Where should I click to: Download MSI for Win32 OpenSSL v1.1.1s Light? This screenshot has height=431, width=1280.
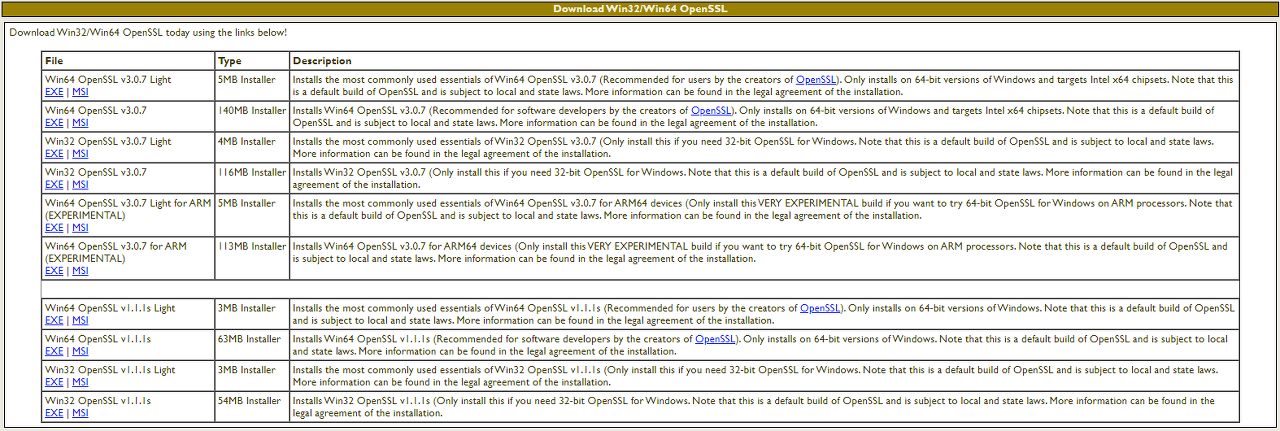(80, 383)
